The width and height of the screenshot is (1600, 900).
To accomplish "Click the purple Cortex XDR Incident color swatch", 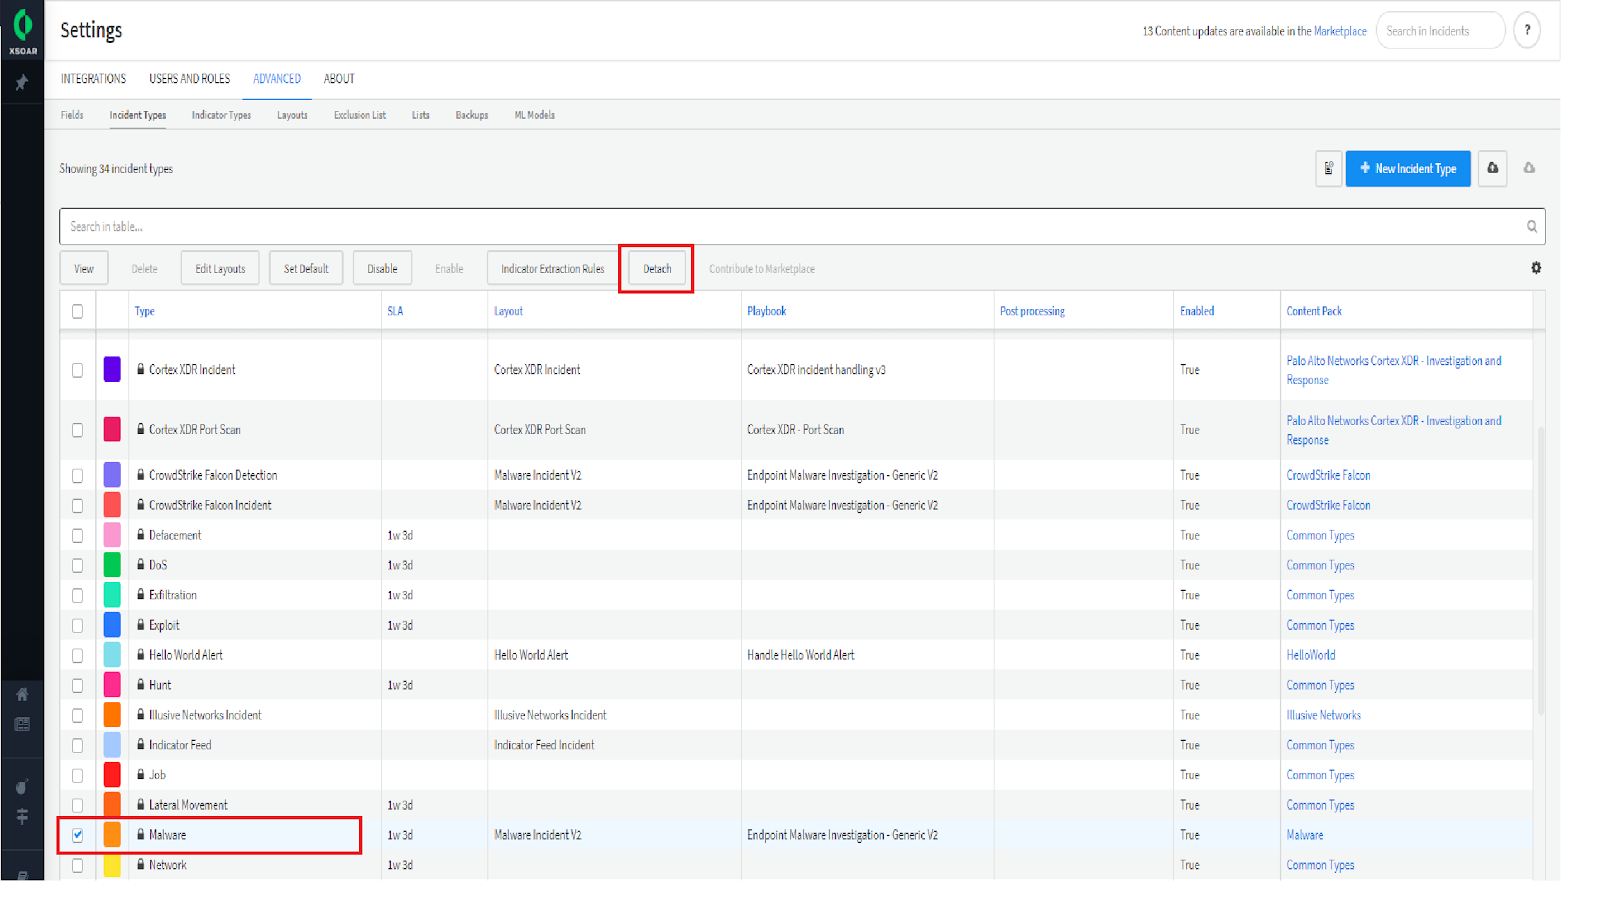I will point(112,369).
